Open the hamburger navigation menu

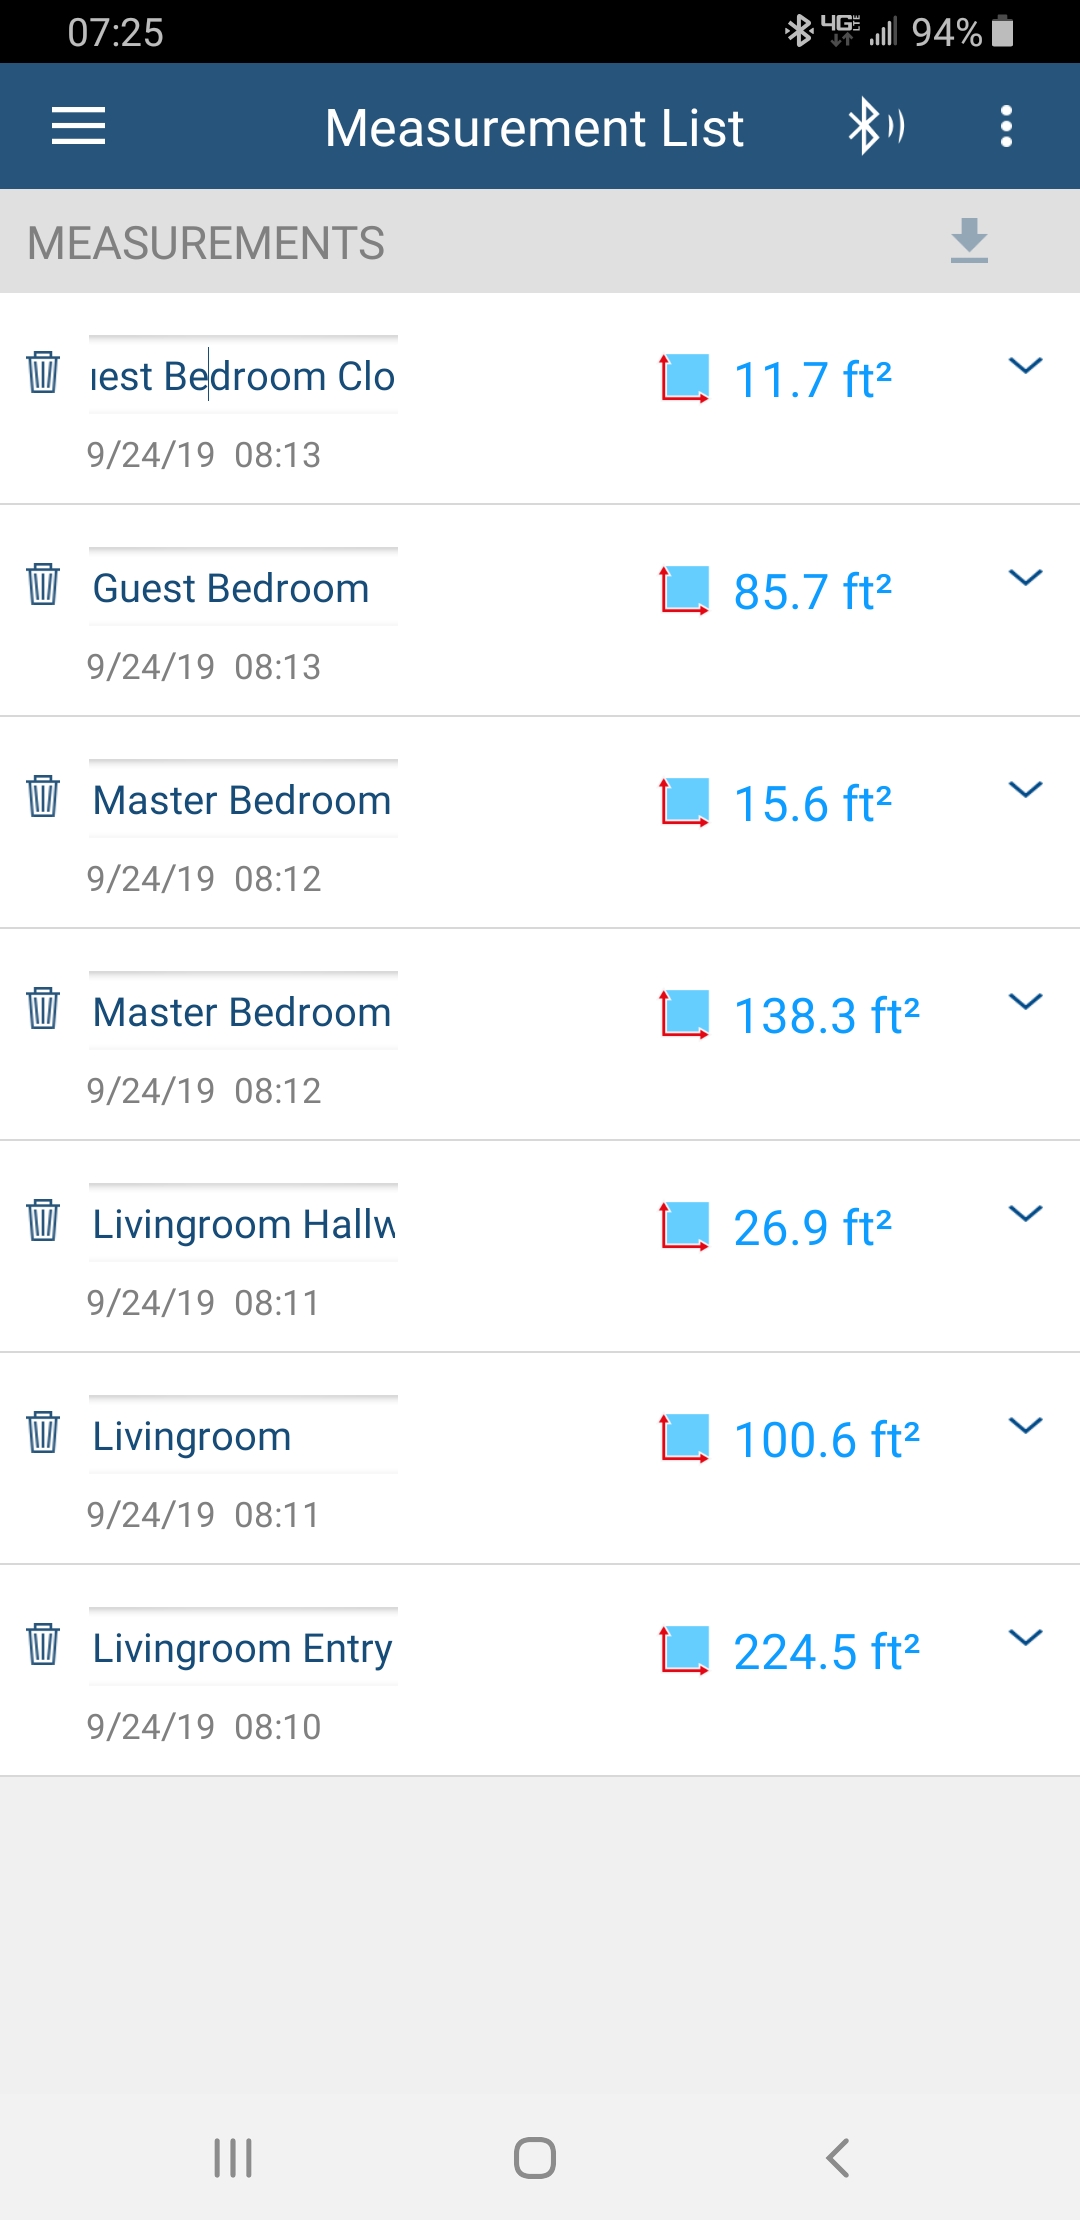[78, 127]
